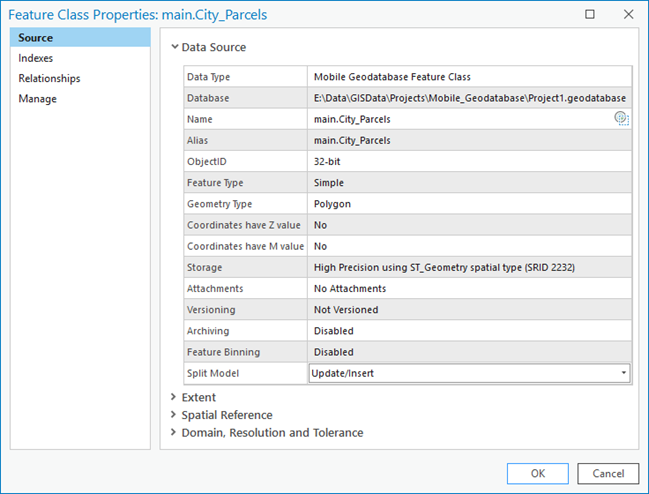Screen dimensions: 649x494
Task: Maximize the Feature Class Properties window
Action: click(x=590, y=15)
